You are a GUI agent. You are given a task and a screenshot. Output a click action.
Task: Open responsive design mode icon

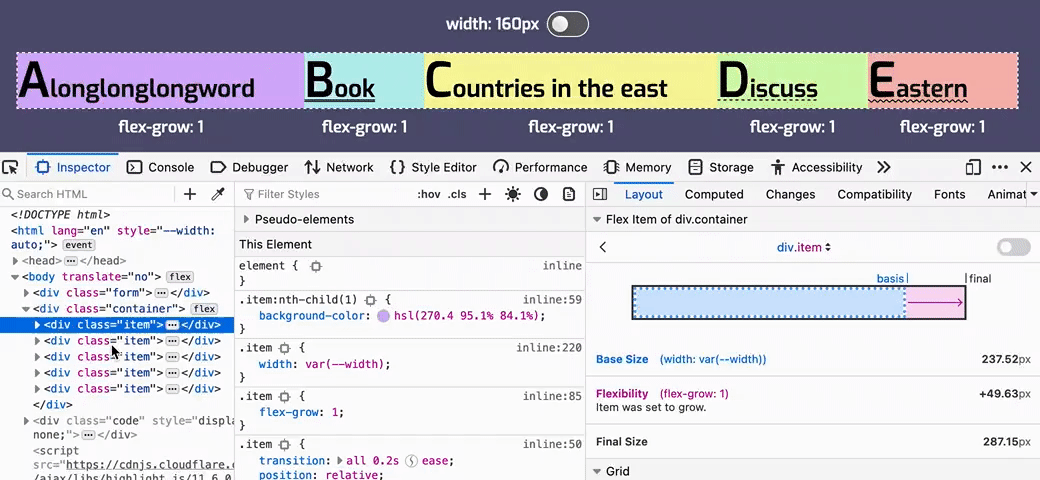pos(973,167)
